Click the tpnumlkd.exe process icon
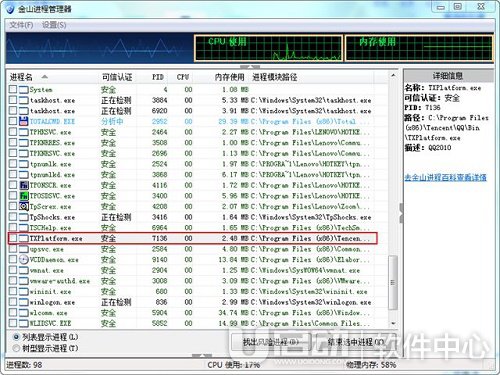Screen dimensions: 500x375 click(24, 174)
